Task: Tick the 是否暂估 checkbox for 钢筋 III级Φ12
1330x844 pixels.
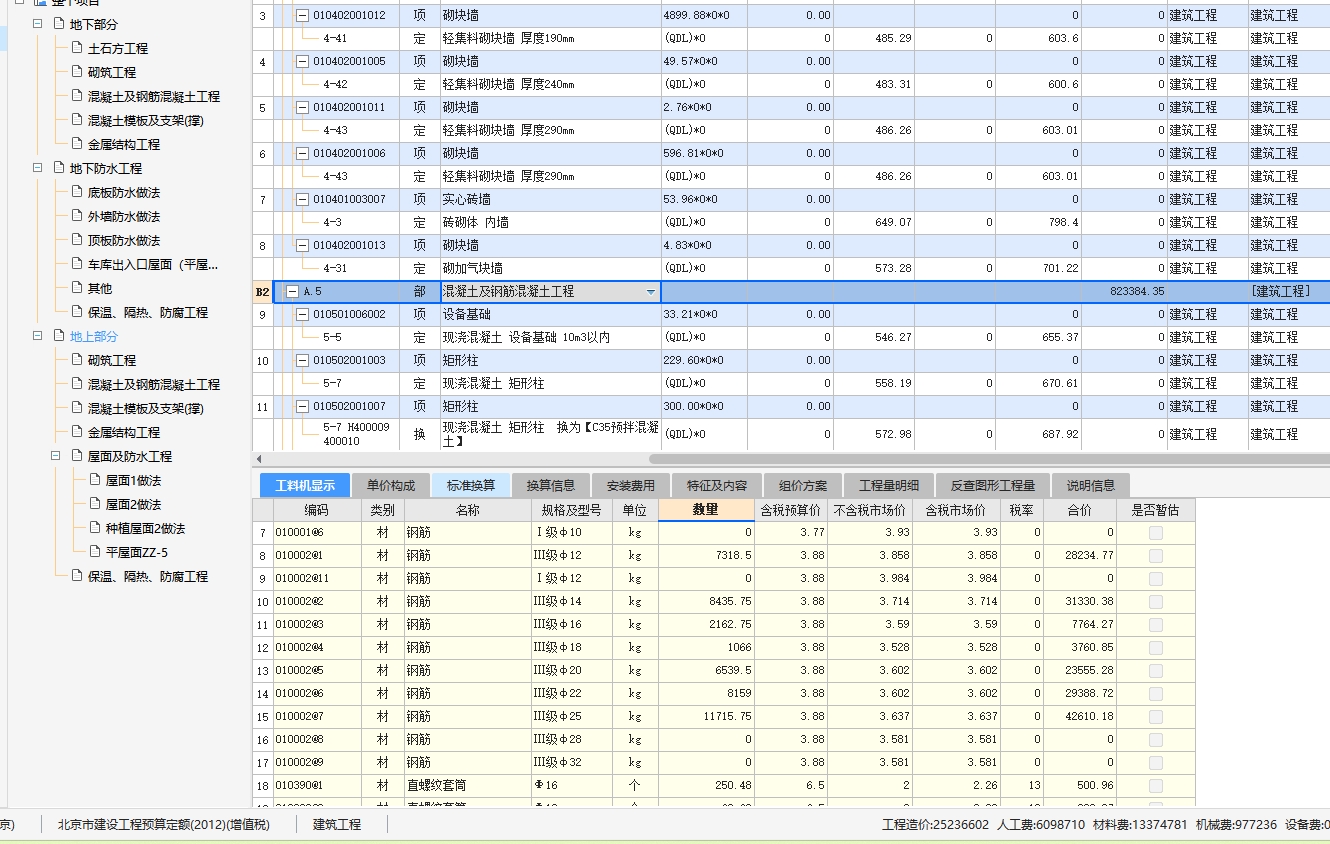Action: click(x=1156, y=556)
